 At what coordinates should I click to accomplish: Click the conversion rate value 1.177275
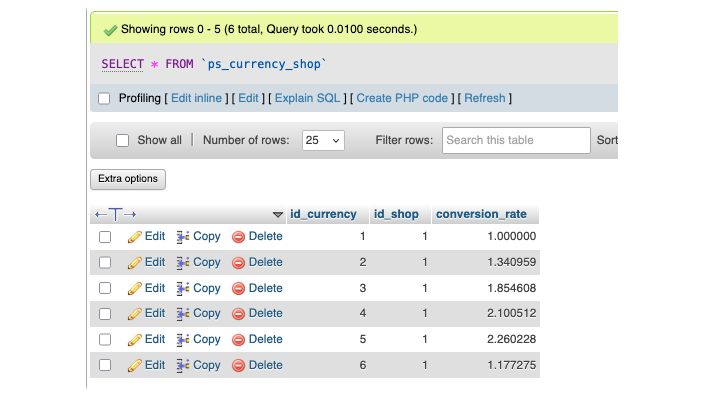point(511,365)
